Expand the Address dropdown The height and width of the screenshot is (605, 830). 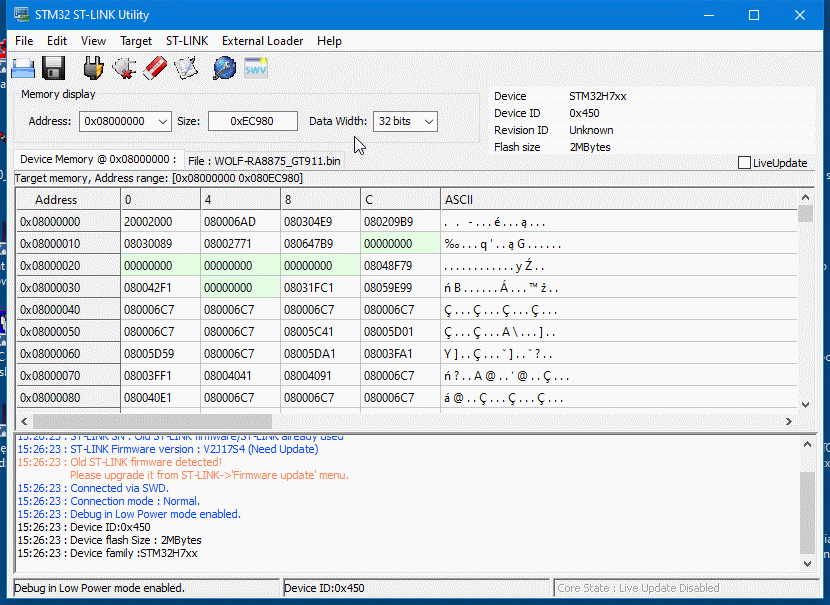(x=163, y=121)
